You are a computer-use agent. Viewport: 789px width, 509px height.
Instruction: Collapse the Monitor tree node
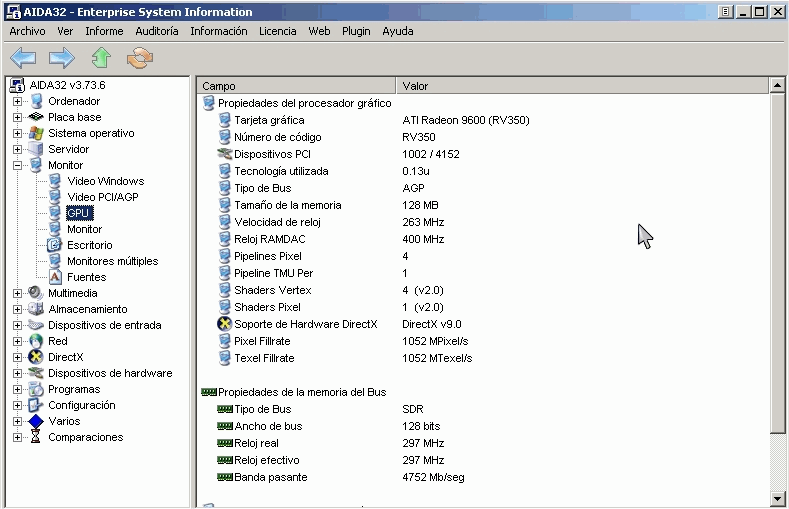(18, 165)
